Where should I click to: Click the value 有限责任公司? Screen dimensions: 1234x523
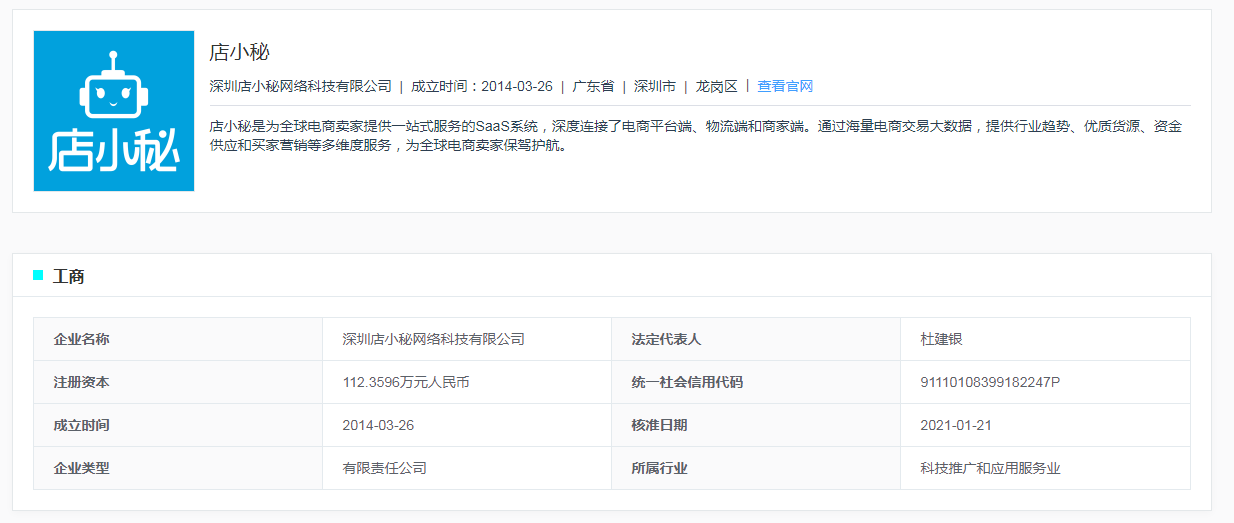[385, 468]
